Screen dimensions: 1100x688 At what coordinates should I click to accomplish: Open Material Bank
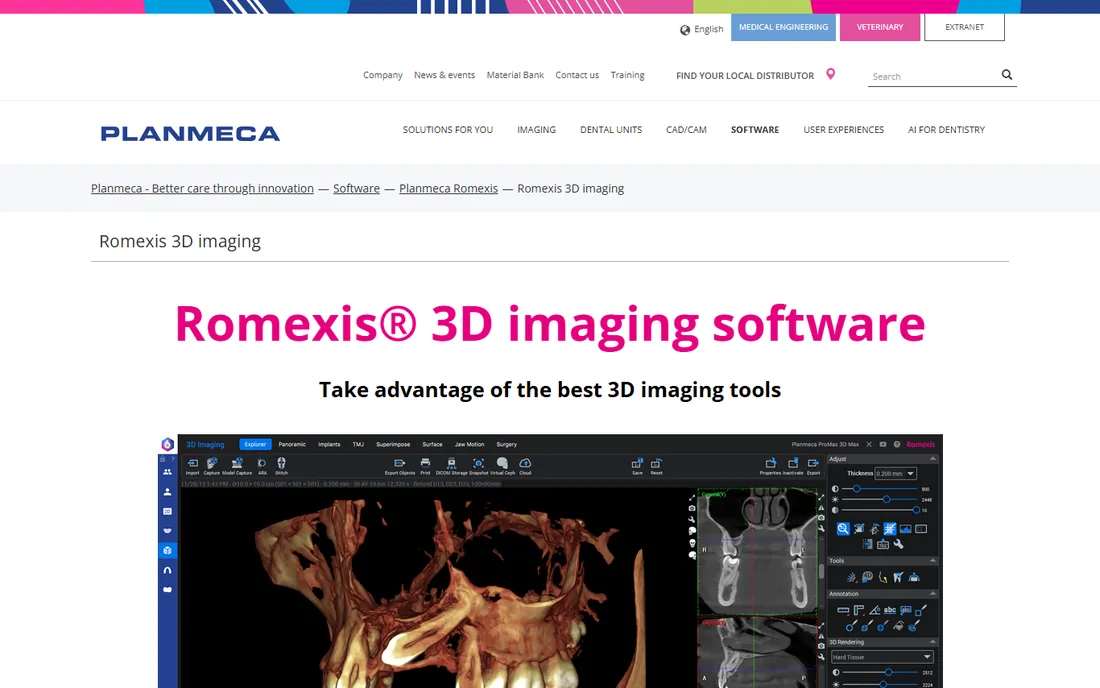515,75
